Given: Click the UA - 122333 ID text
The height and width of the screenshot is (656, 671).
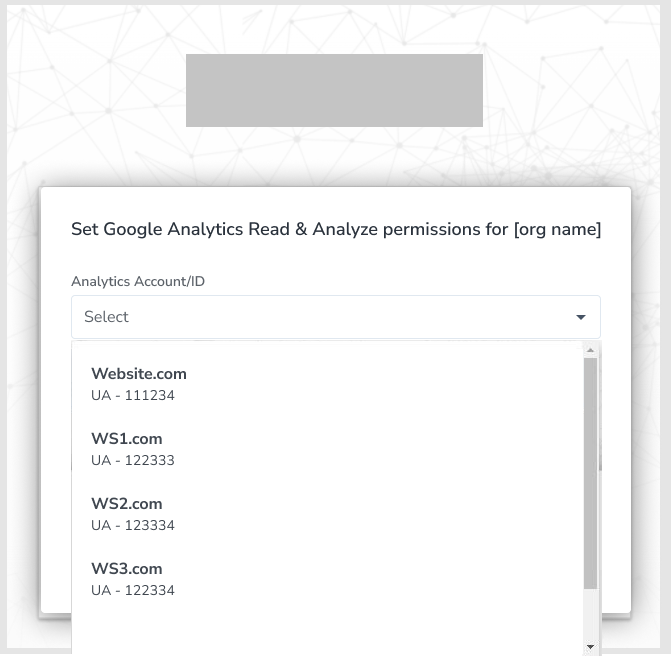Looking at the screenshot, I should coord(133,461).
